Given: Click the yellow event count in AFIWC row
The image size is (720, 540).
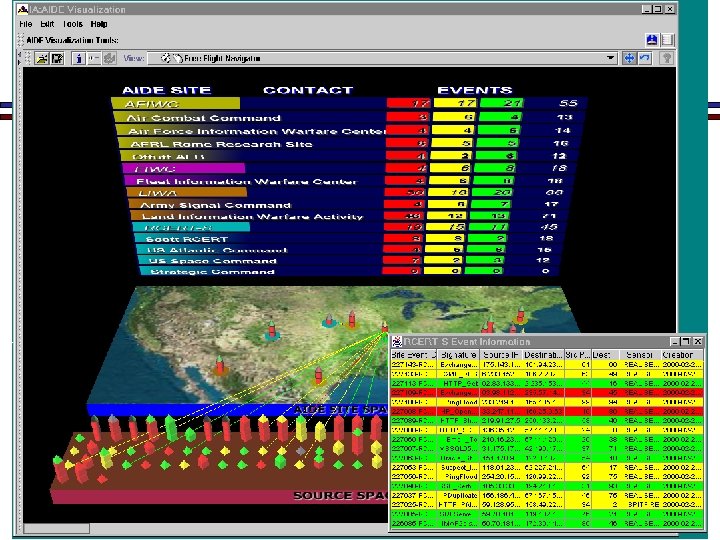Looking at the screenshot, I should click(456, 103).
